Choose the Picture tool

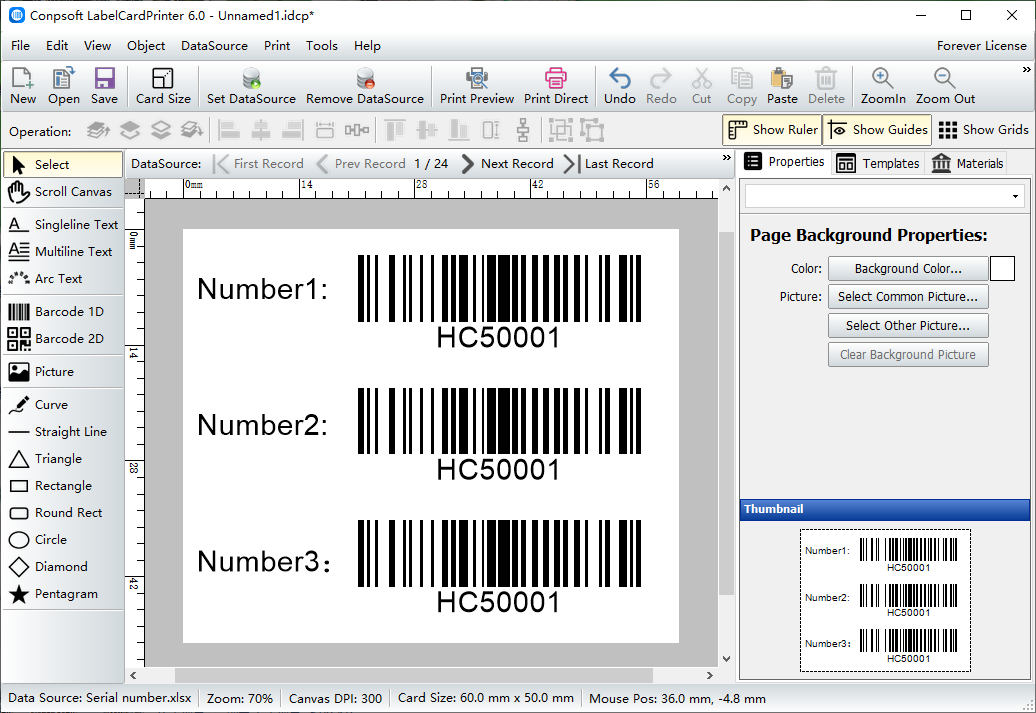coord(61,371)
